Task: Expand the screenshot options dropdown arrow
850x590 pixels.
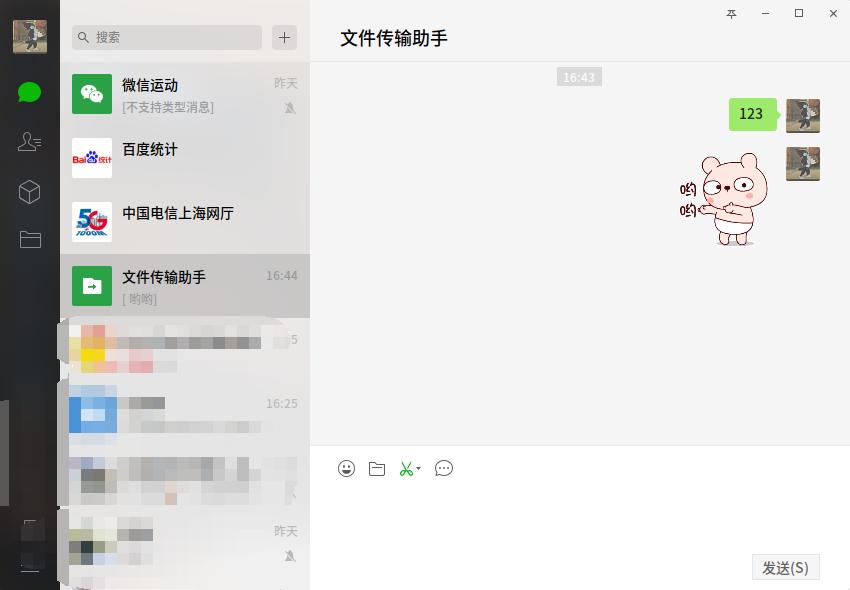Action: pyautogui.click(x=418, y=469)
